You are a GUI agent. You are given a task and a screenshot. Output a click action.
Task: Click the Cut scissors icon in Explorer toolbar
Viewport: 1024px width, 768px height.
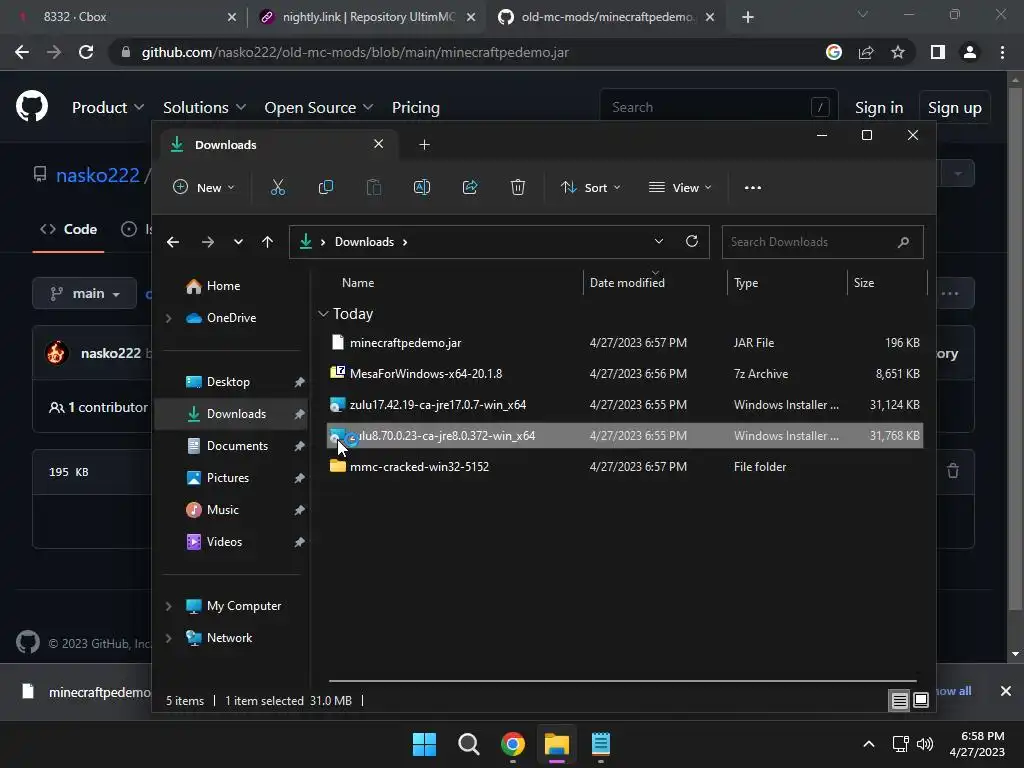pyautogui.click(x=278, y=187)
